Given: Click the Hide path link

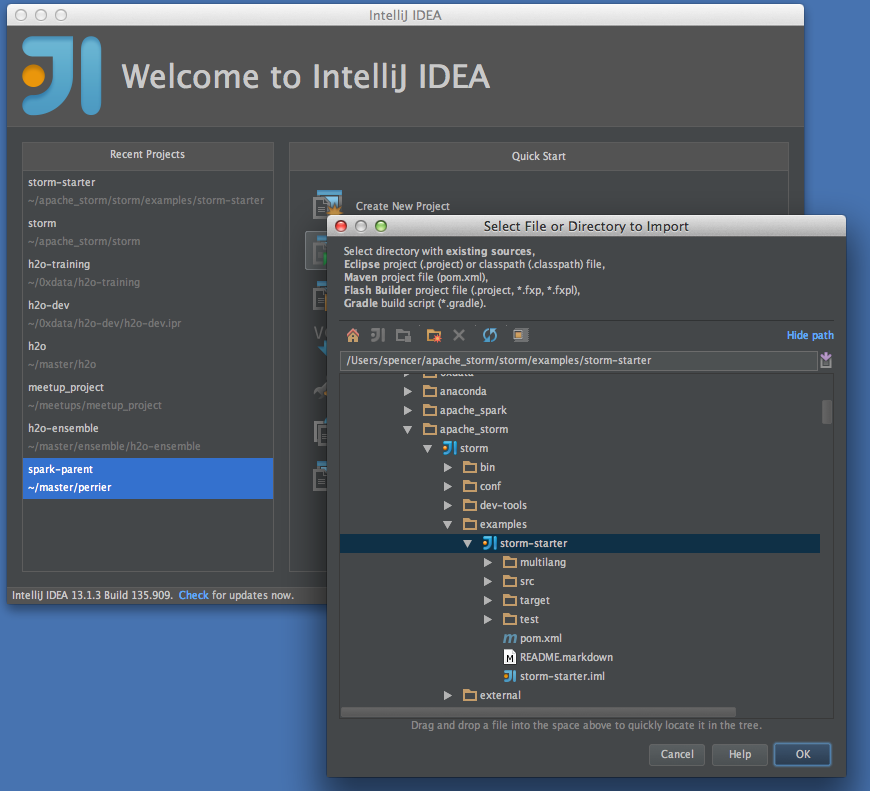Looking at the screenshot, I should 810,335.
